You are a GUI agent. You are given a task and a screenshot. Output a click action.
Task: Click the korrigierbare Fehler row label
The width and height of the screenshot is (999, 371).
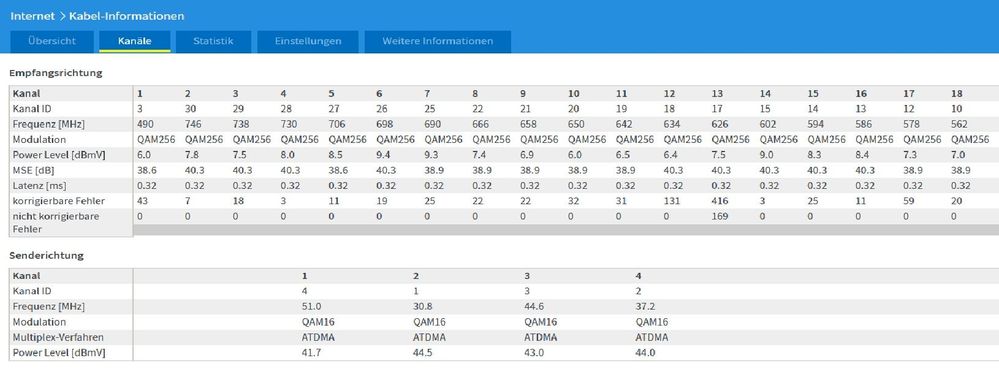(x=59, y=201)
